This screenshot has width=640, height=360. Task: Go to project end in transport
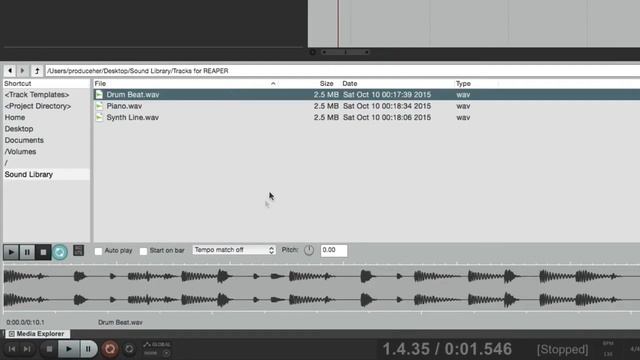27,349
